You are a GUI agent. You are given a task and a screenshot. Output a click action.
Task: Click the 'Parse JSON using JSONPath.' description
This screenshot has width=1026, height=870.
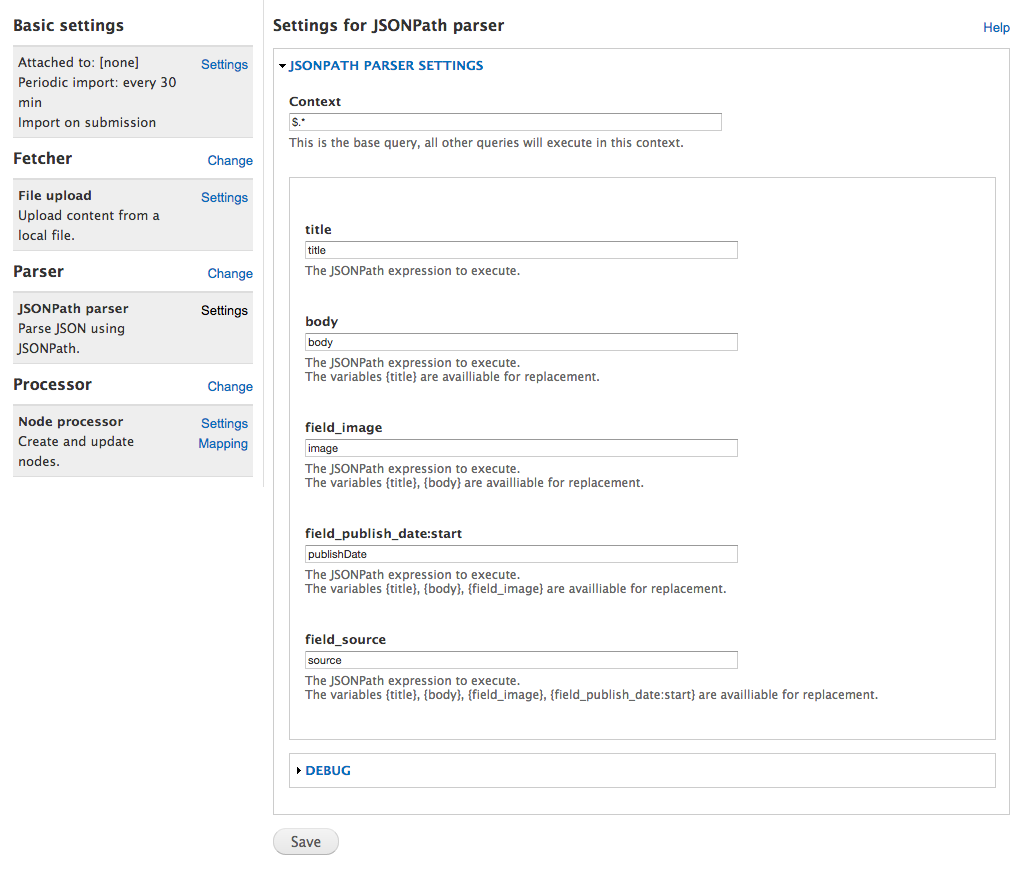71,338
